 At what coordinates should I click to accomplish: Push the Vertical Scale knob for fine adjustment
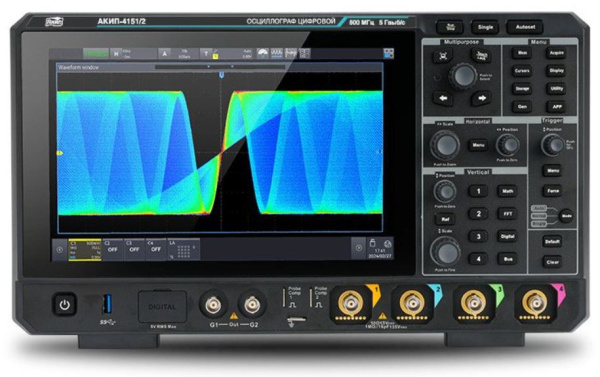[x=446, y=251]
